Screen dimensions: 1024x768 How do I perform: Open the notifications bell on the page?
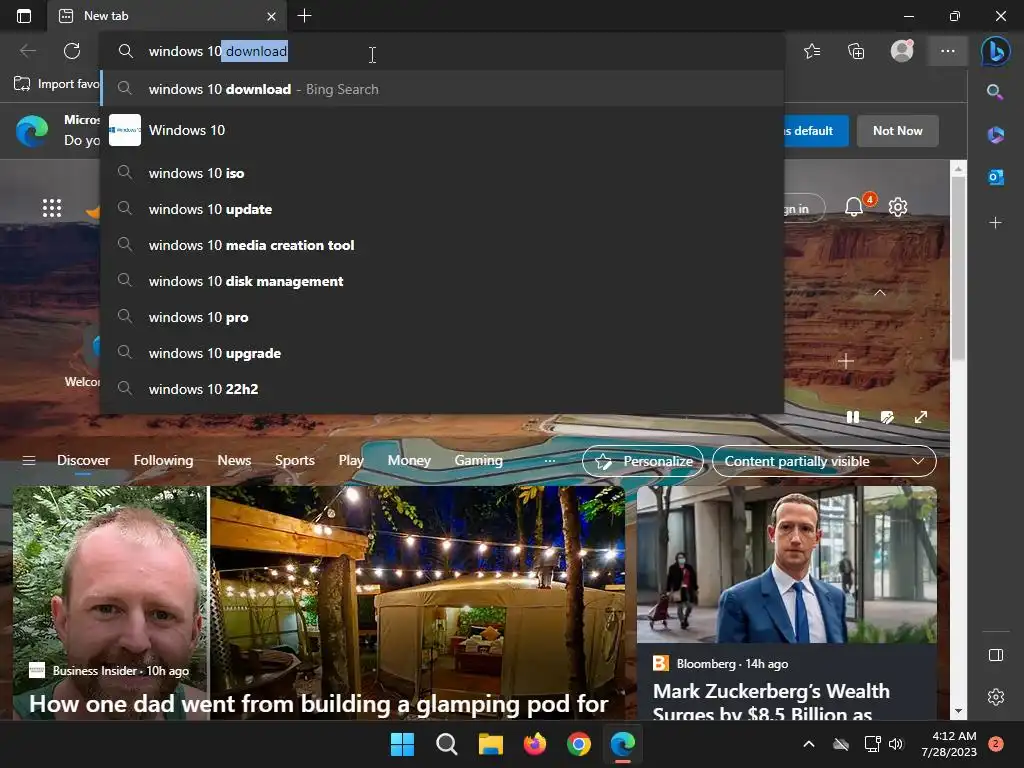coord(854,207)
